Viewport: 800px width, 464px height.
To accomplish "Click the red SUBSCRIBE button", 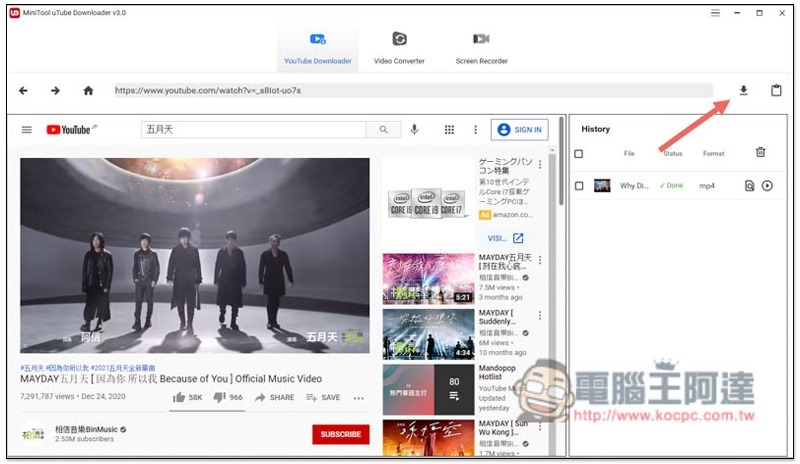I will tap(341, 434).
